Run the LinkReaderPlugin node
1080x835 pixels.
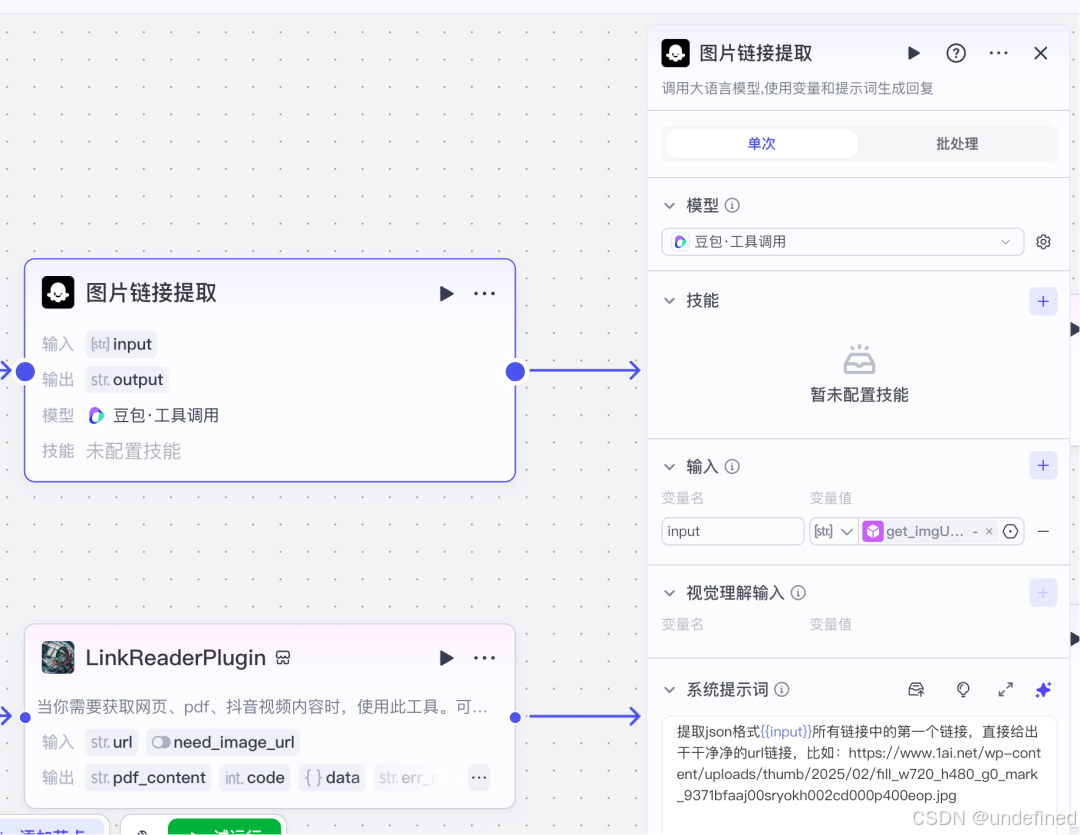[x=446, y=658]
